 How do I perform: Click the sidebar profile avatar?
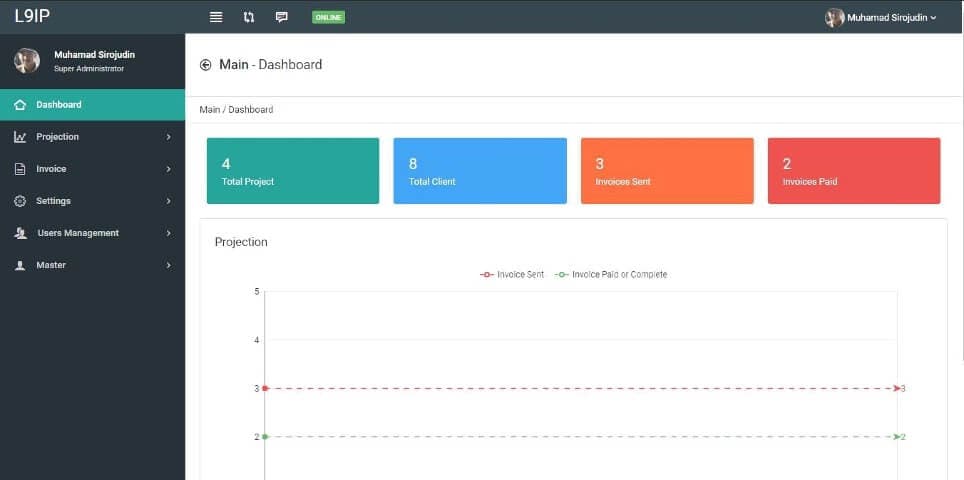coord(27,61)
